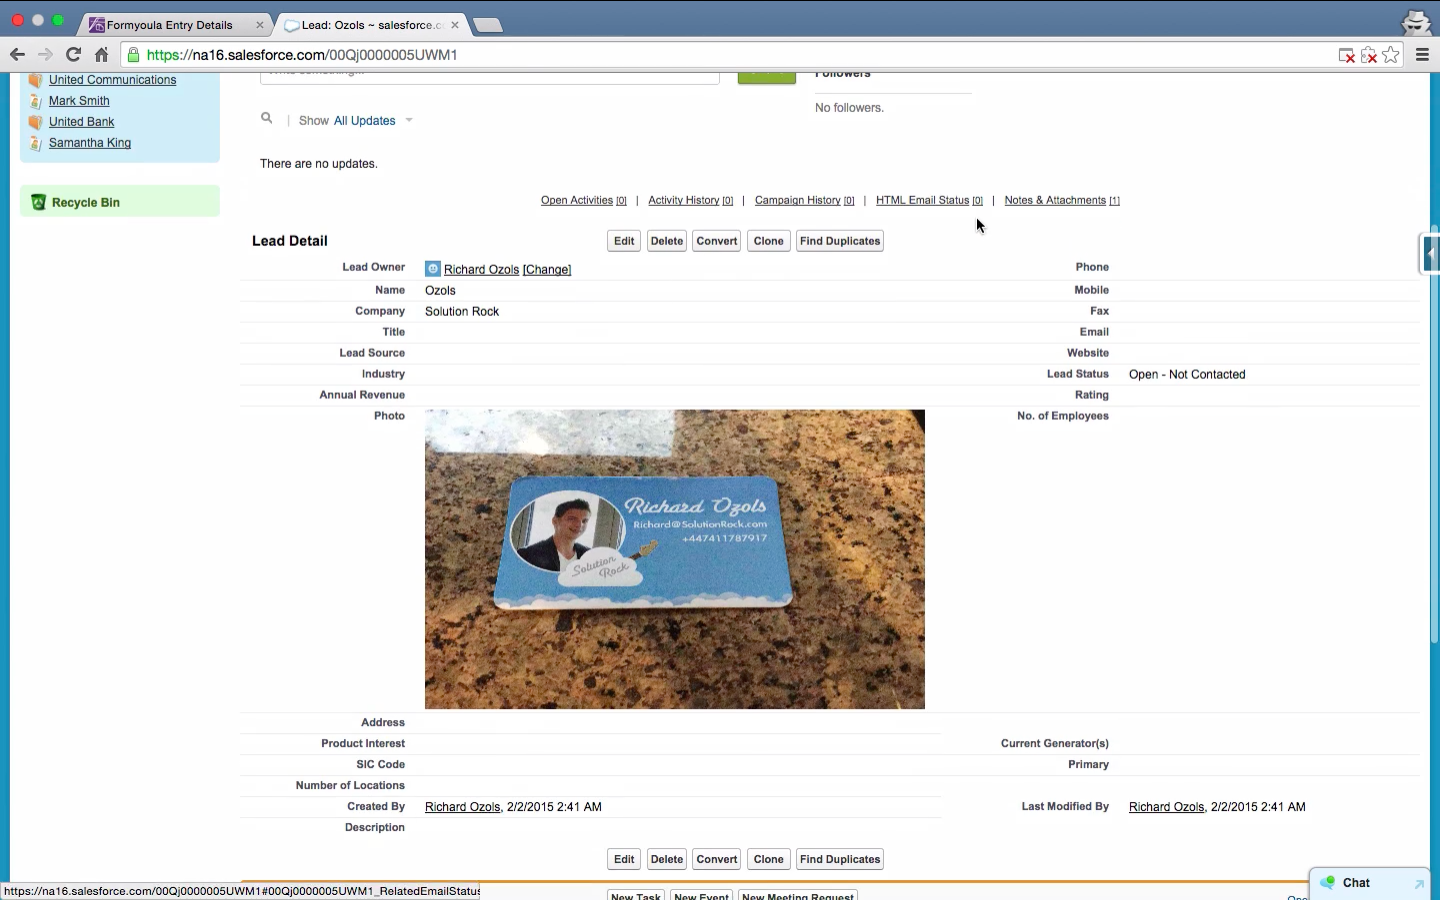This screenshot has width=1440, height=900.
Task: Click the top Convert button
Action: pos(717,241)
